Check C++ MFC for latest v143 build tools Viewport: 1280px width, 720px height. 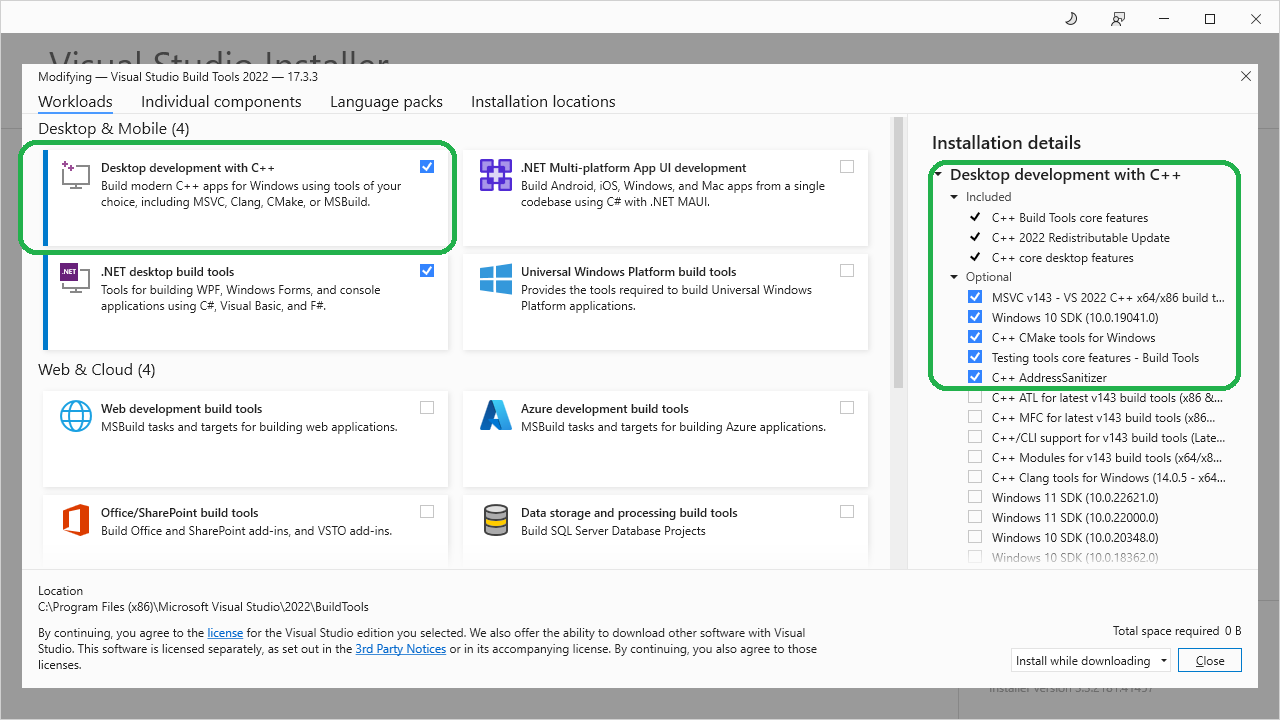click(x=975, y=417)
